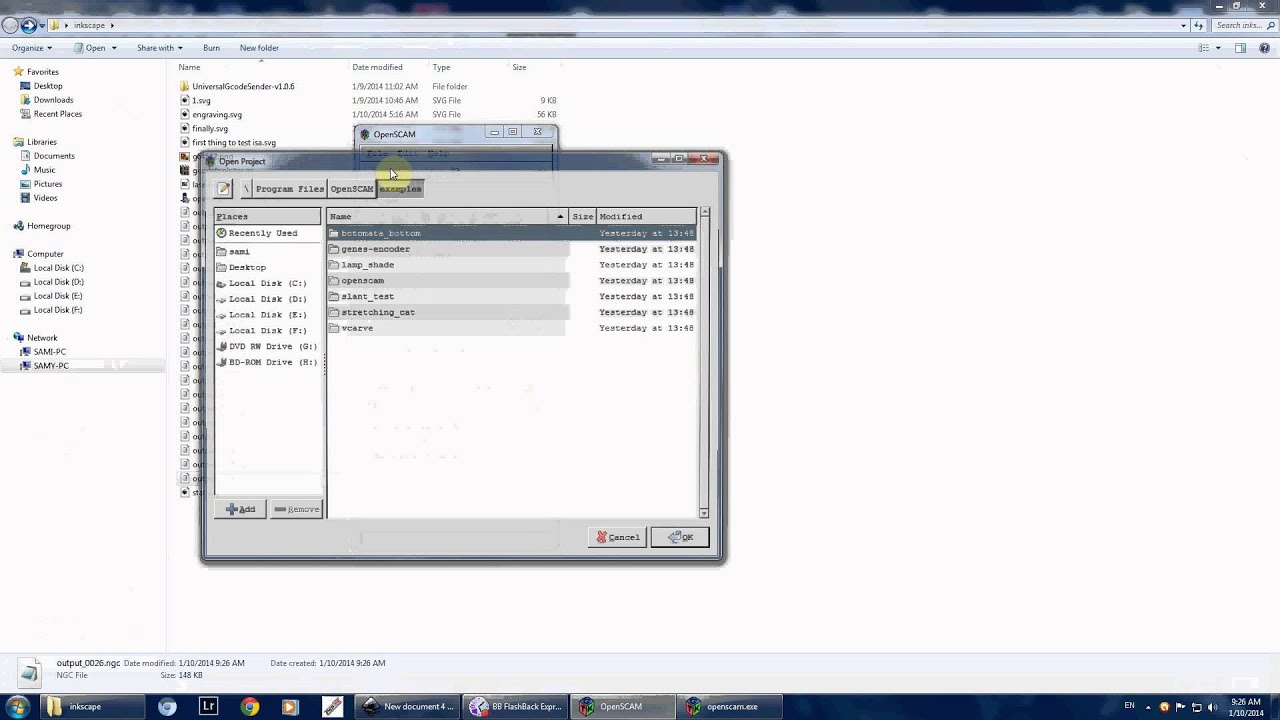
Task: Open the Windows Start menu
Action: pyautogui.click(x=17, y=706)
